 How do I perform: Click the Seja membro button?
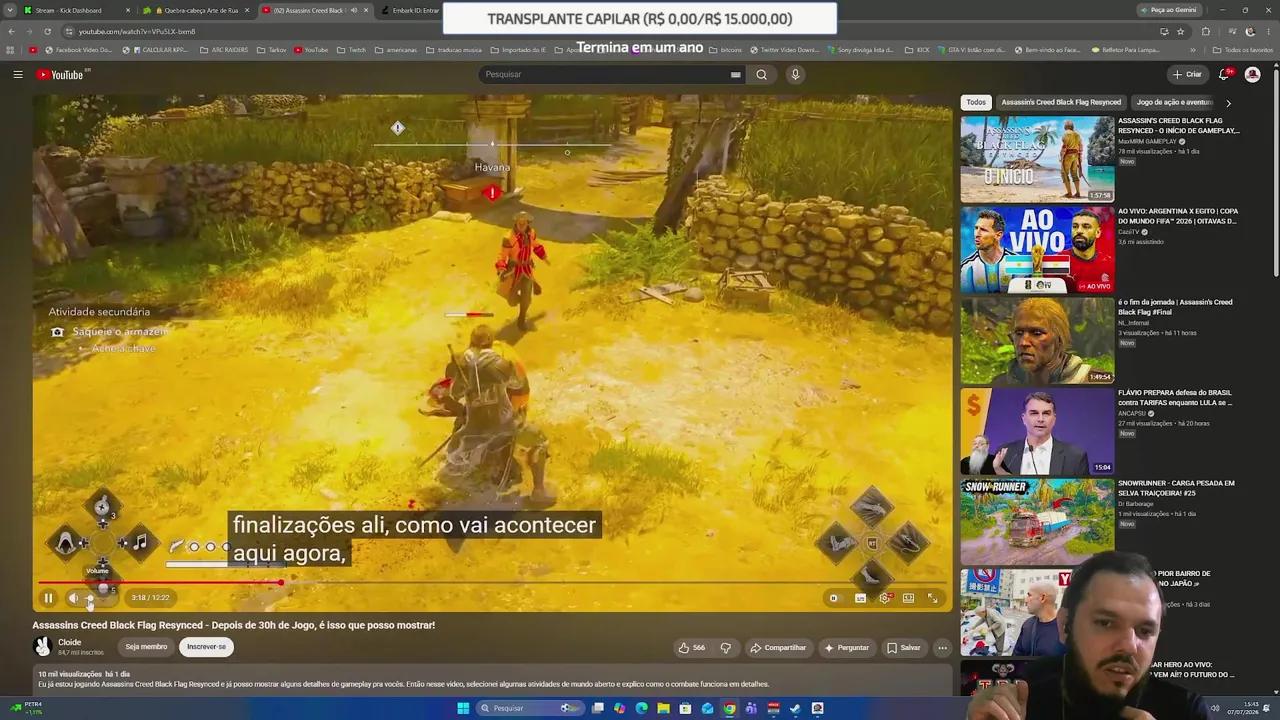coord(146,647)
